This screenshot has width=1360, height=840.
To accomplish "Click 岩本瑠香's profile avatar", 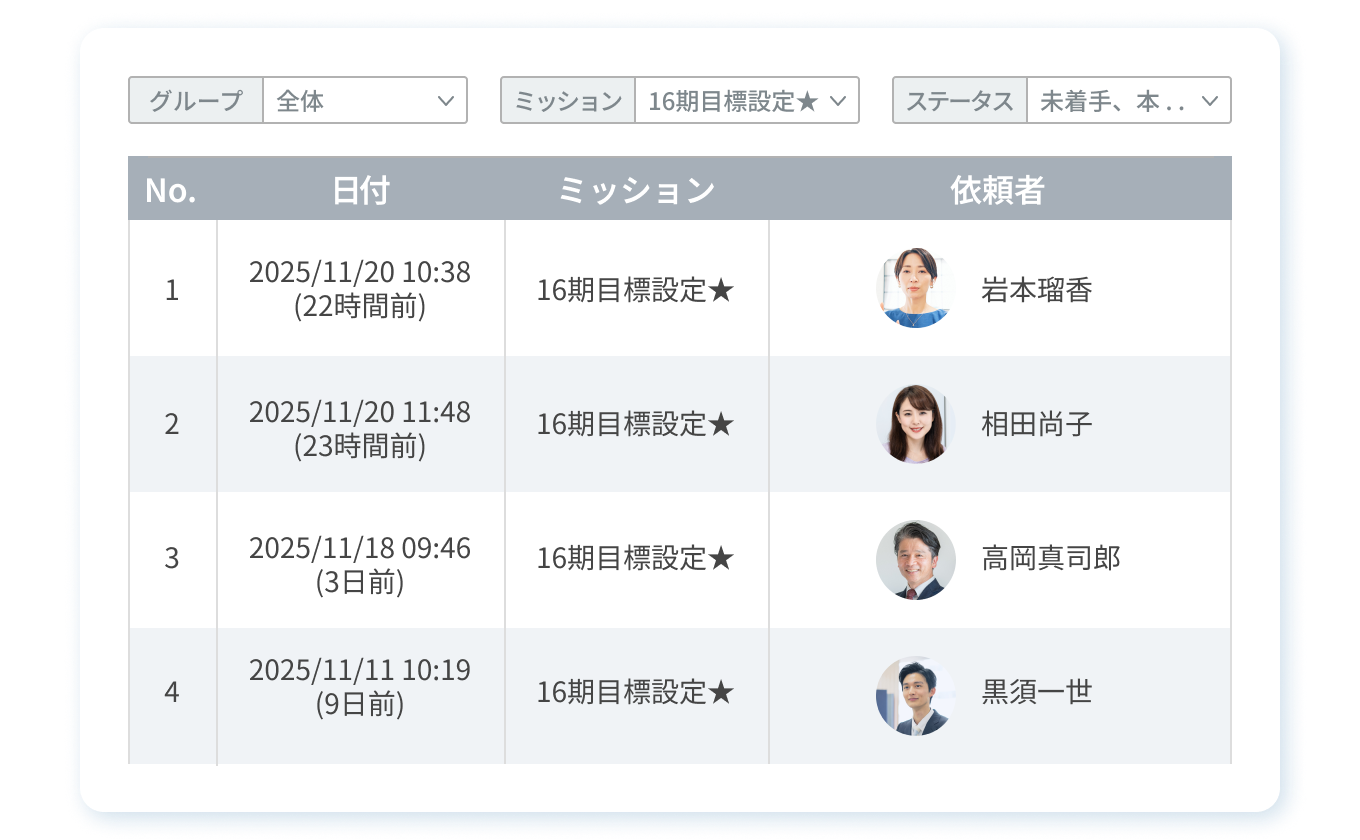I will pyautogui.click(x=915, y=289).
